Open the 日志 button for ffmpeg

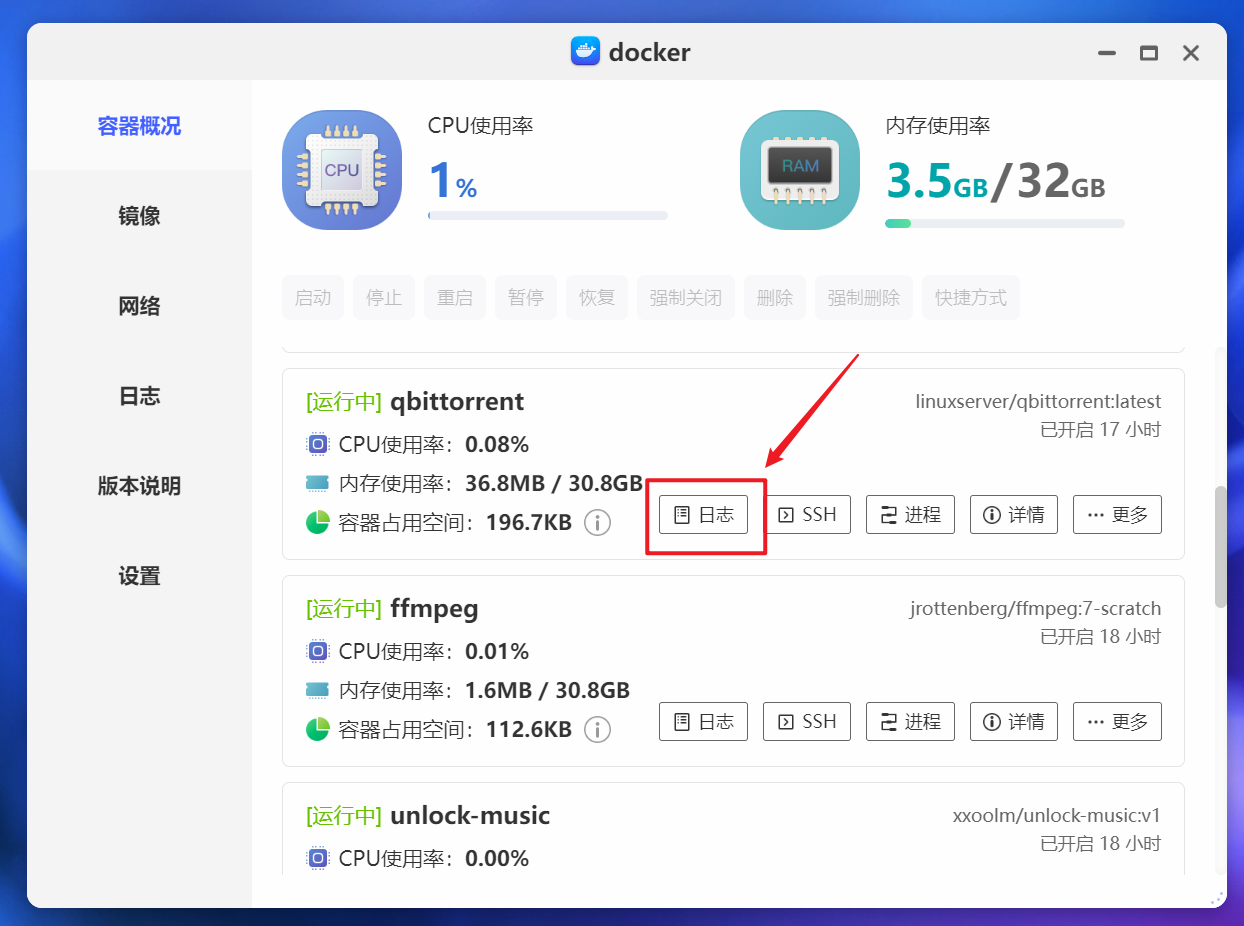pyautogui.click(x=703, y=721)
